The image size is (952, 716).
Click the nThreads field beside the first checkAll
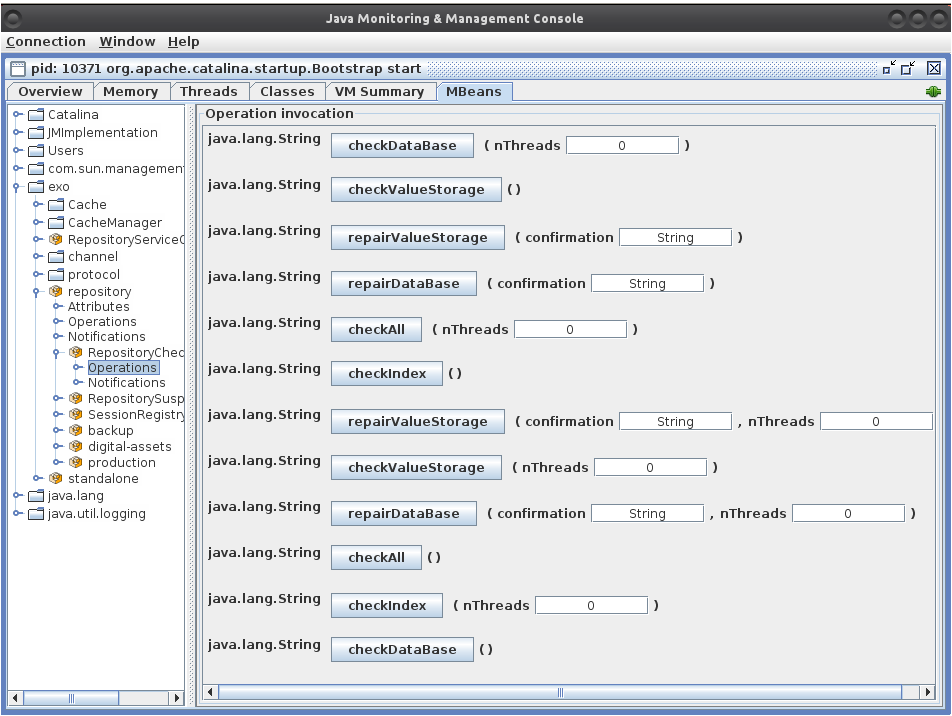click(570, 329)
